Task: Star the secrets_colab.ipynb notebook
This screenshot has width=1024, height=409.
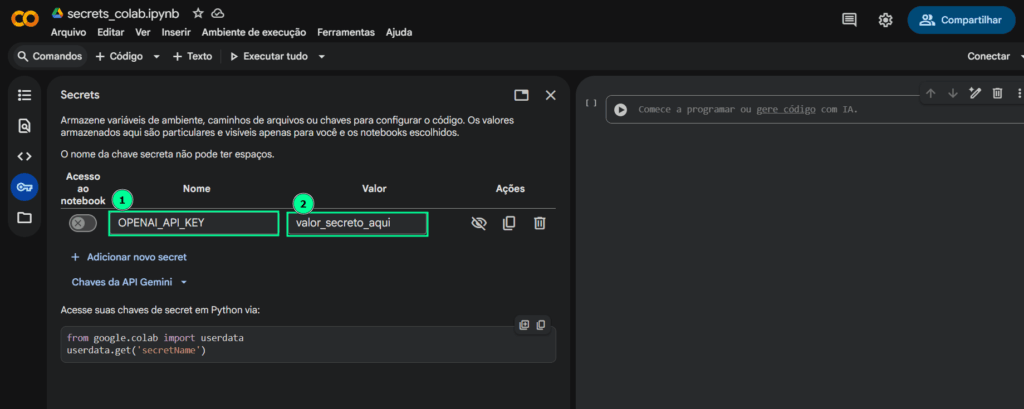Action: point(199,13)
